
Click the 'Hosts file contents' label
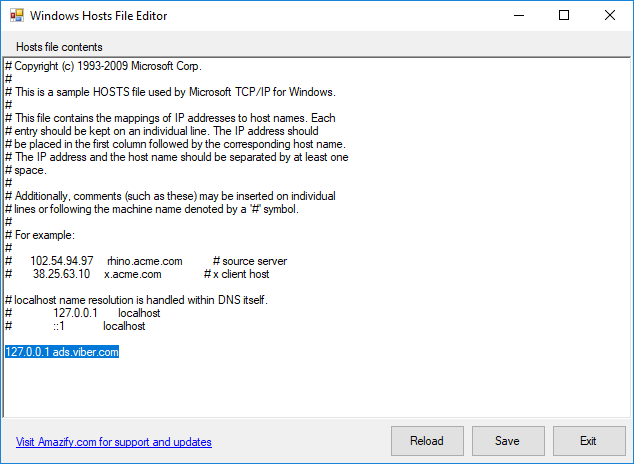pyautogui.click(x=59, y=47)
